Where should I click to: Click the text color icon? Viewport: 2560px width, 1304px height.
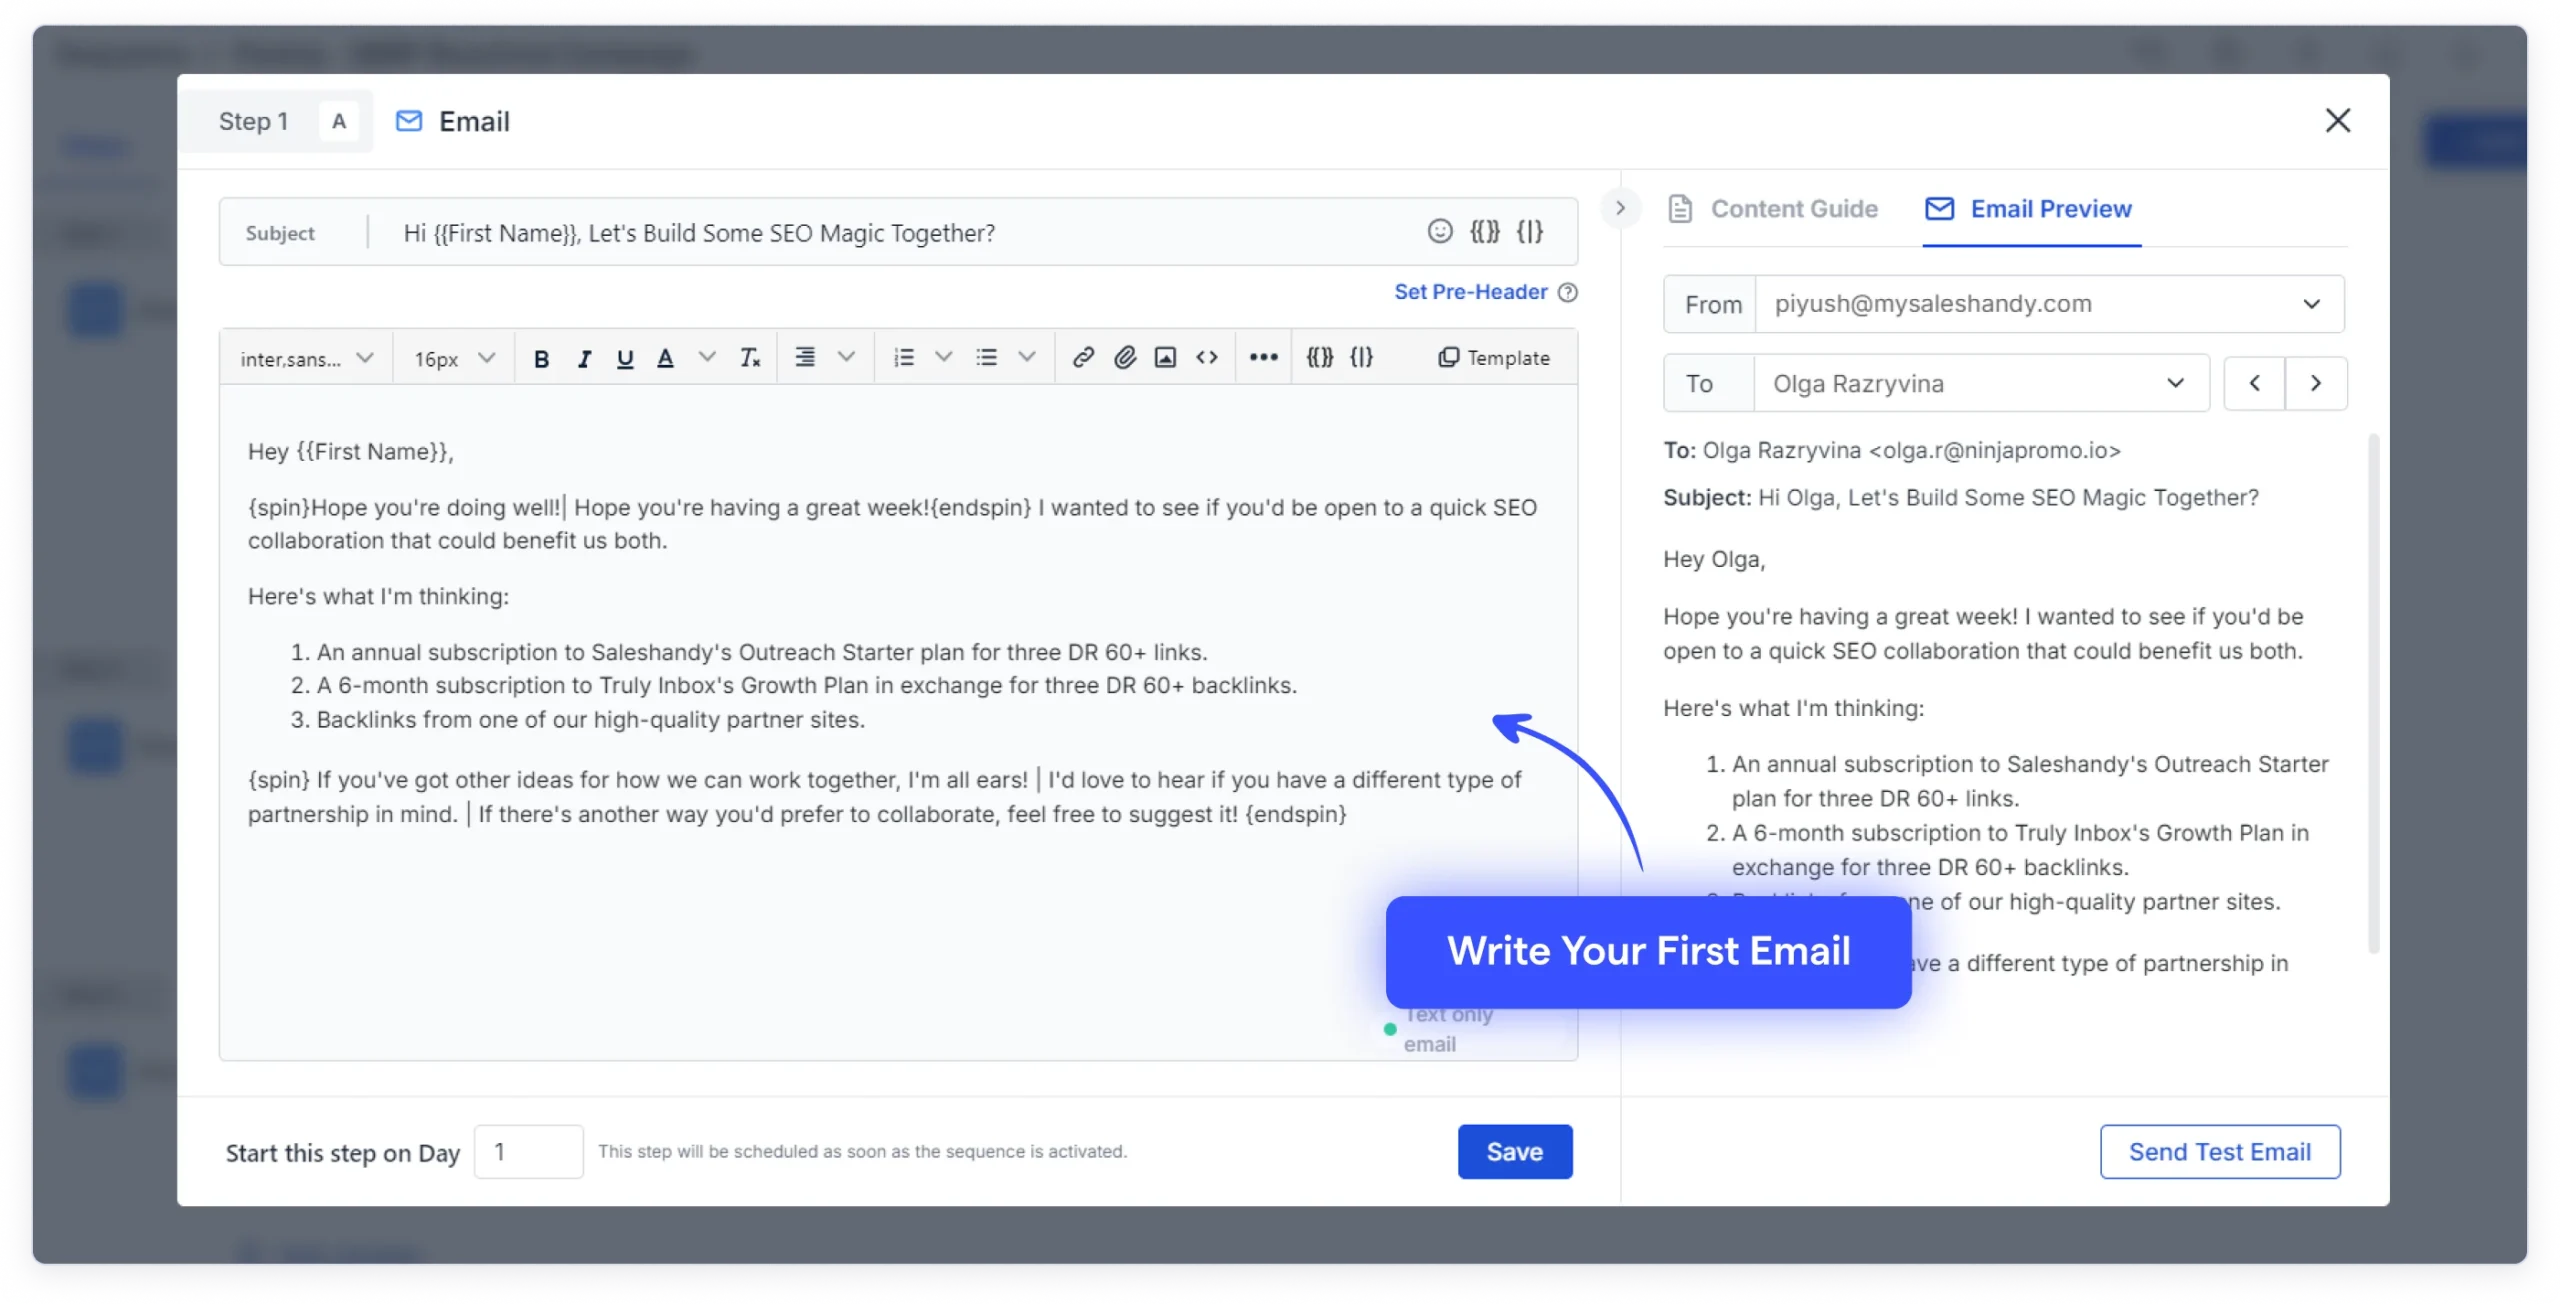pos(665,358)
